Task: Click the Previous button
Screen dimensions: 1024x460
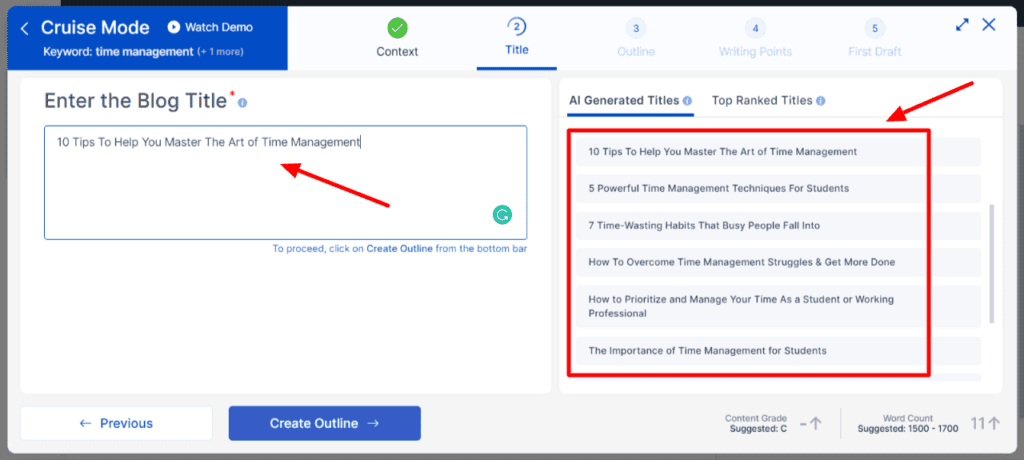Action: click(116, 423)
